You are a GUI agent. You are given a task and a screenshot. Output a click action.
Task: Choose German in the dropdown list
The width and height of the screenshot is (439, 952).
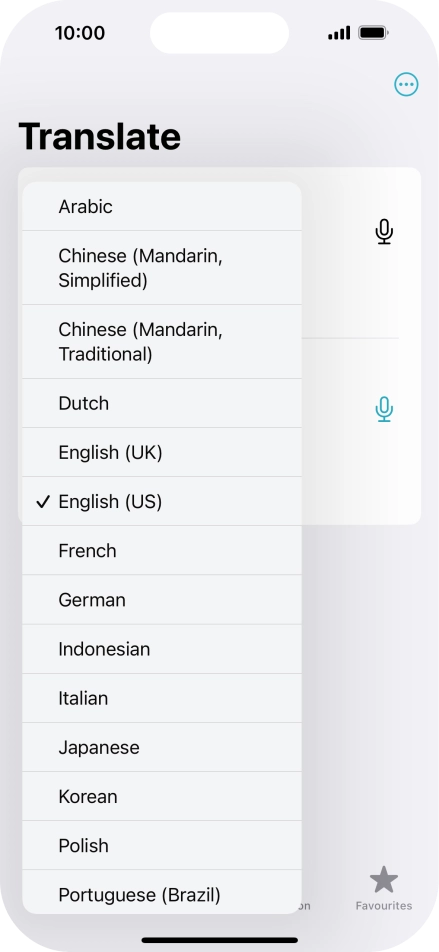point(162,600)
